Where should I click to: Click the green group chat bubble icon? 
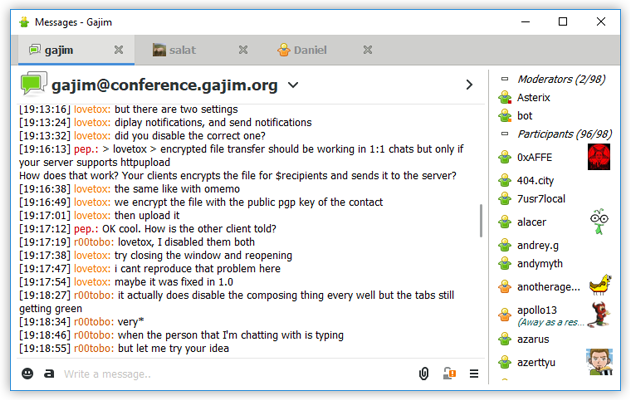pyautogui.click(x=34, y=84)
